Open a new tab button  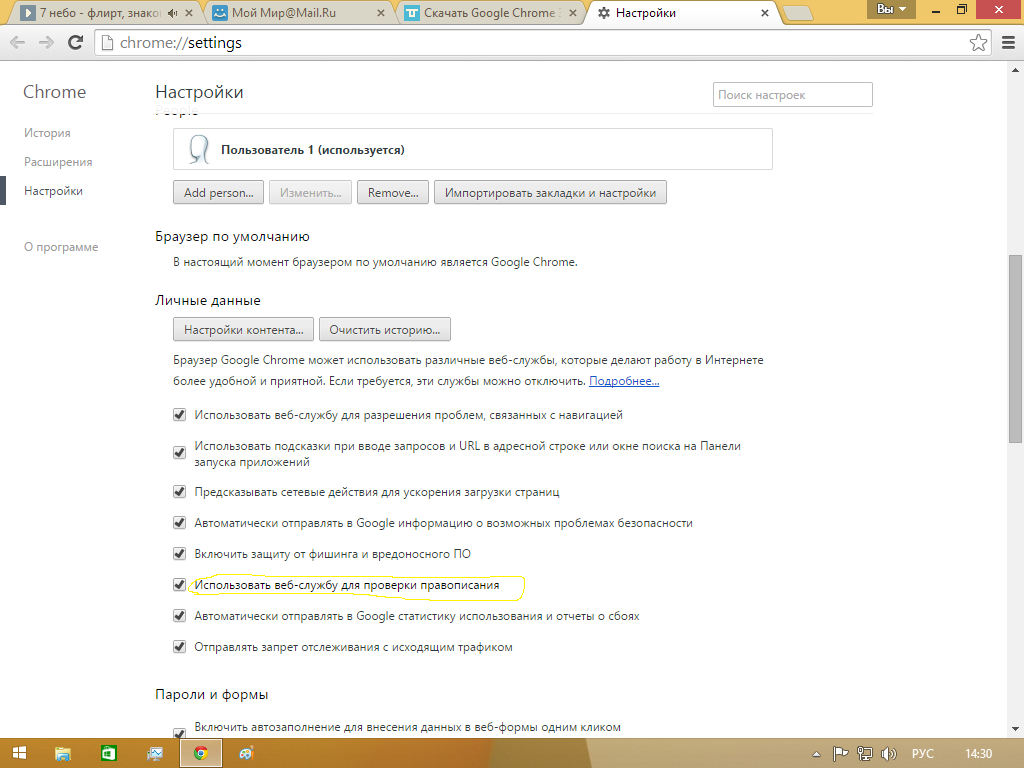tap(797, 13)
